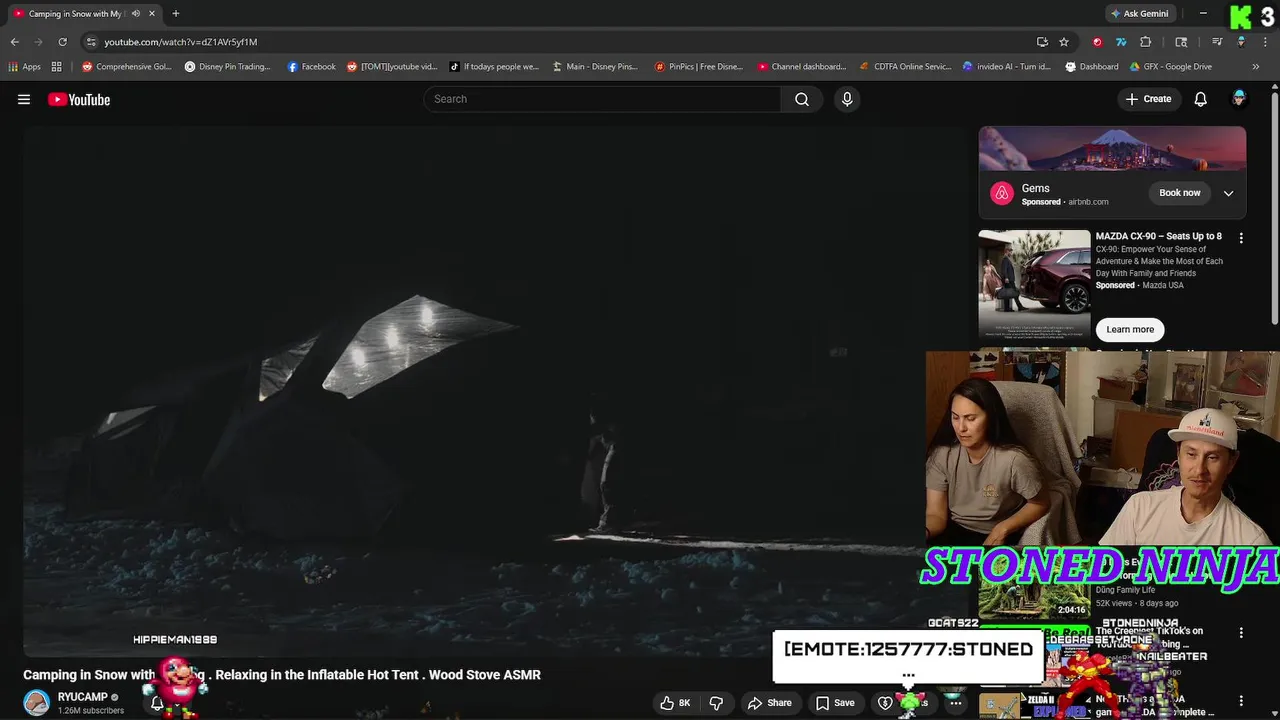Open invideo AI bookmark
1280x720 pixels.
point(1006,67)
